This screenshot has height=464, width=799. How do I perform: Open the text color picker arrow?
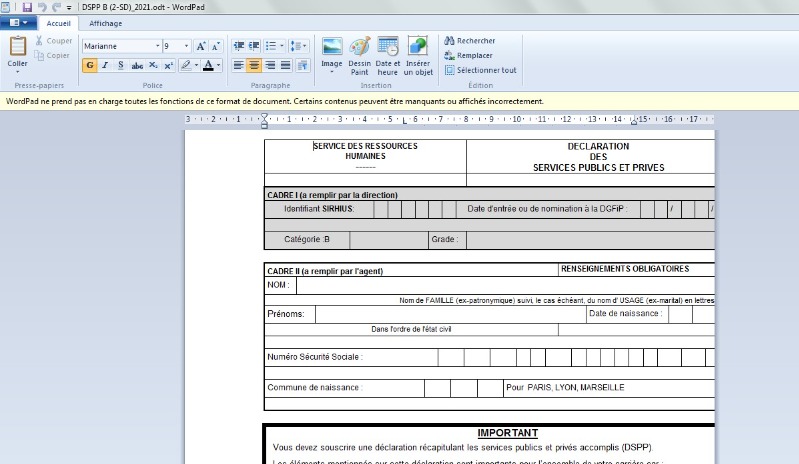219,65
